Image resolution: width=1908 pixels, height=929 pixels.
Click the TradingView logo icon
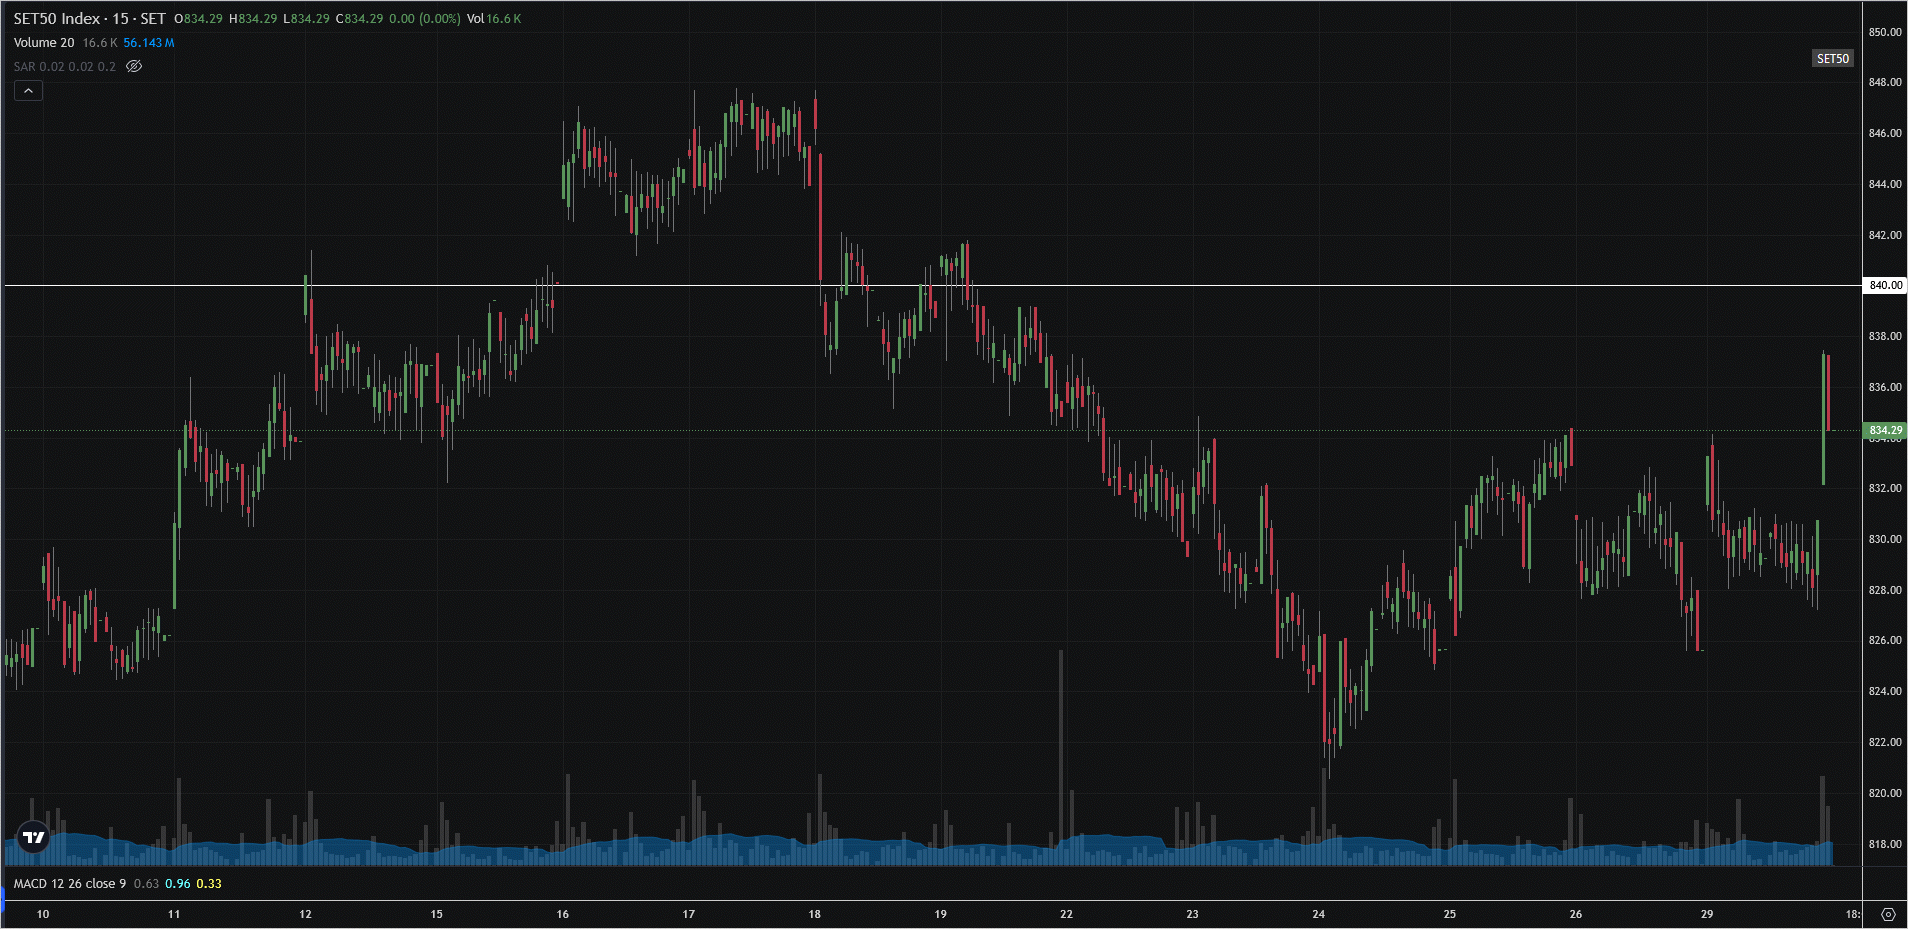(33, 837)
